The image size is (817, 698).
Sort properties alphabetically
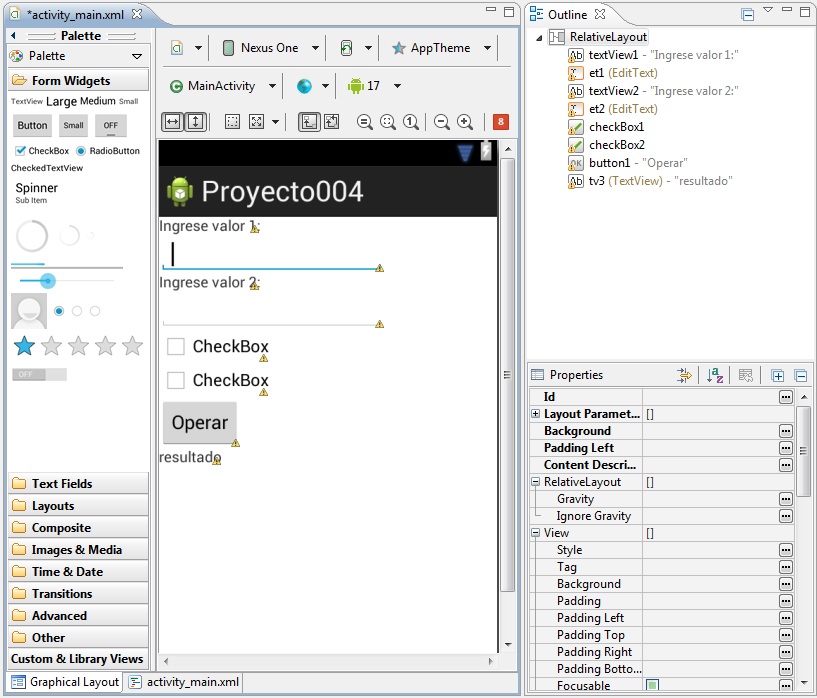pyautogui.click(x=715, y=375)
